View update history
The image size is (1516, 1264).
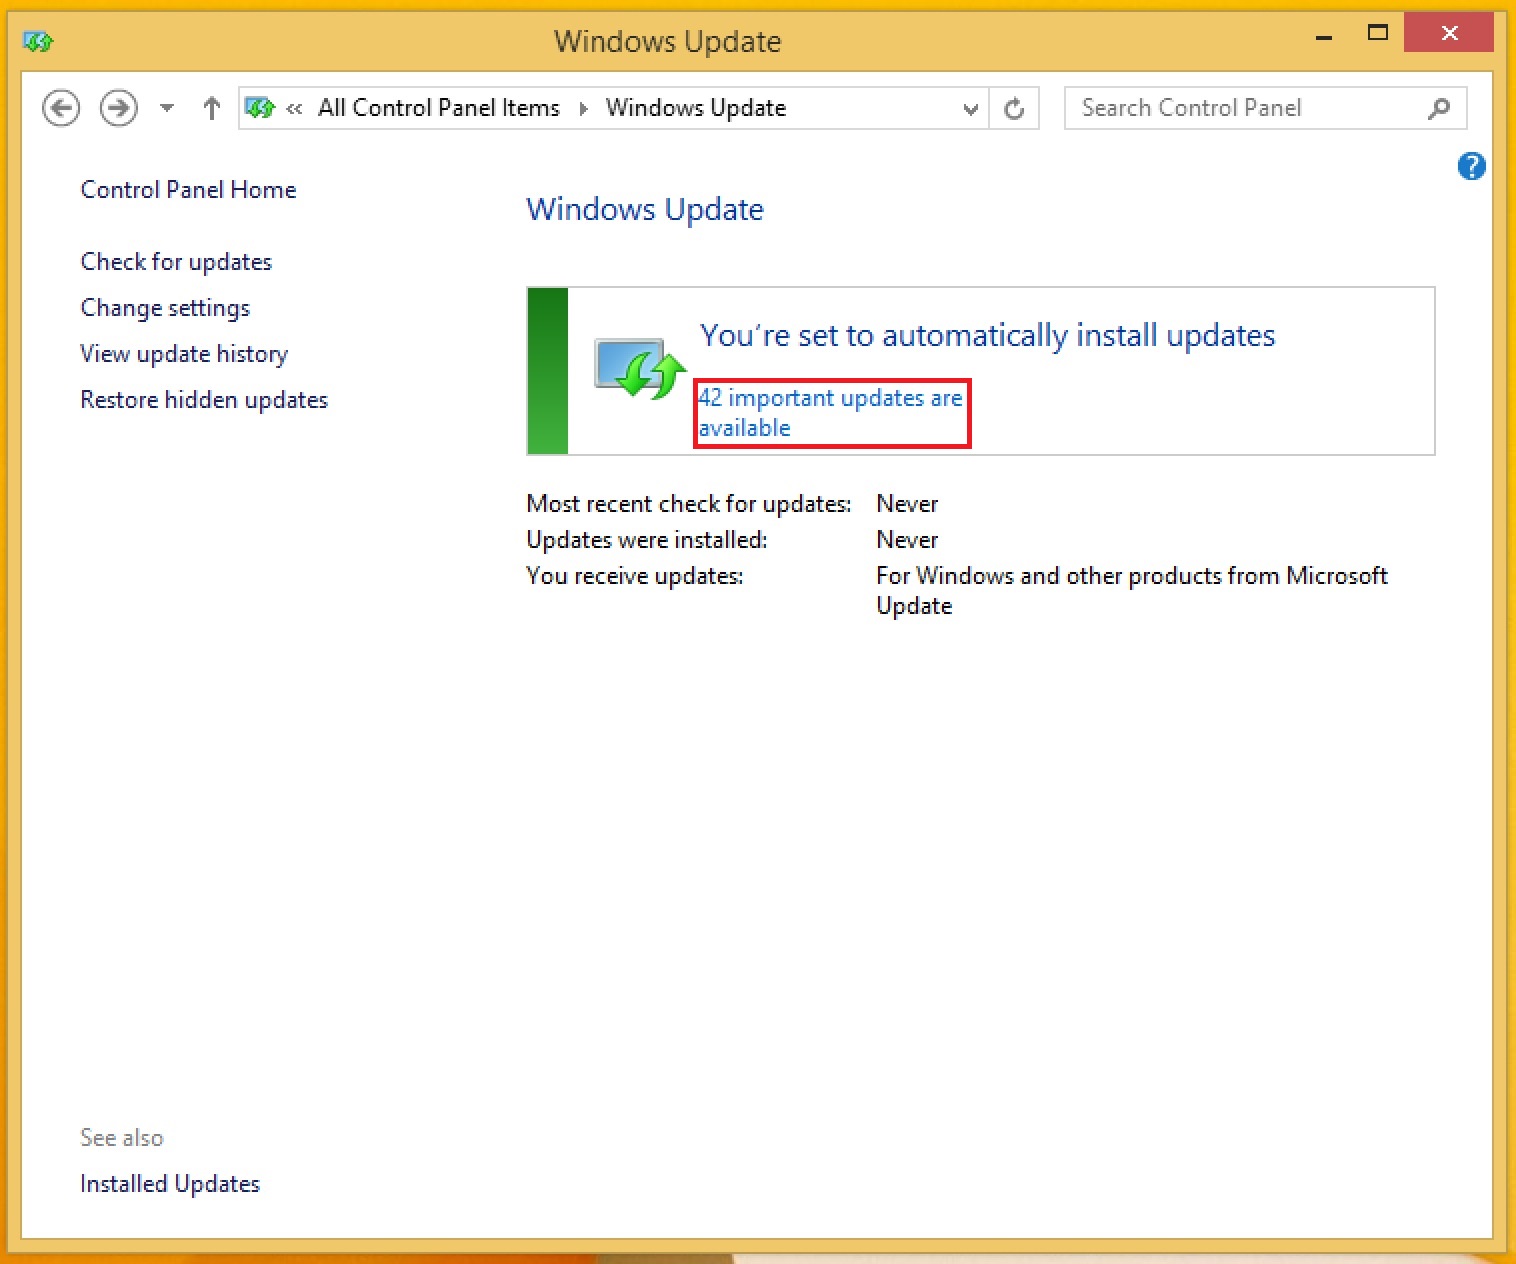pos(184,354)
